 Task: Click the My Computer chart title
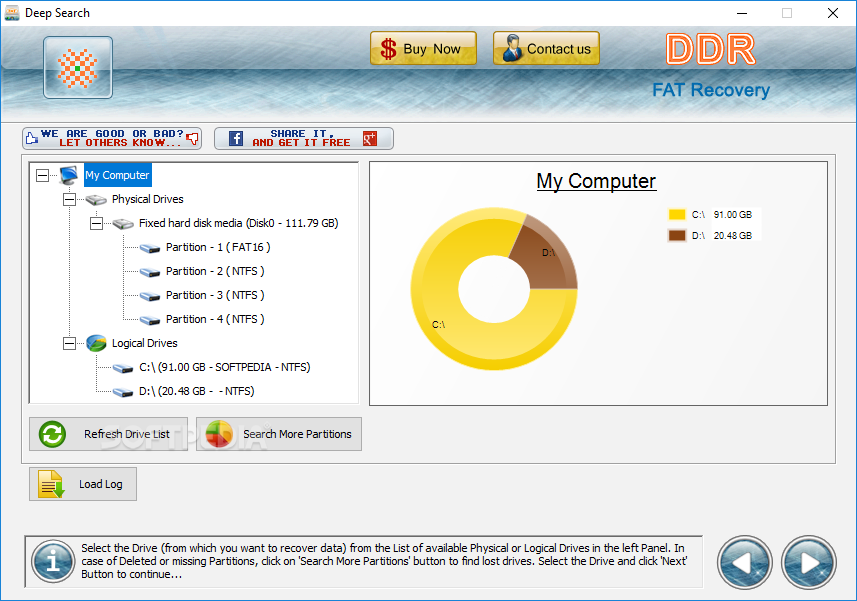596,181
